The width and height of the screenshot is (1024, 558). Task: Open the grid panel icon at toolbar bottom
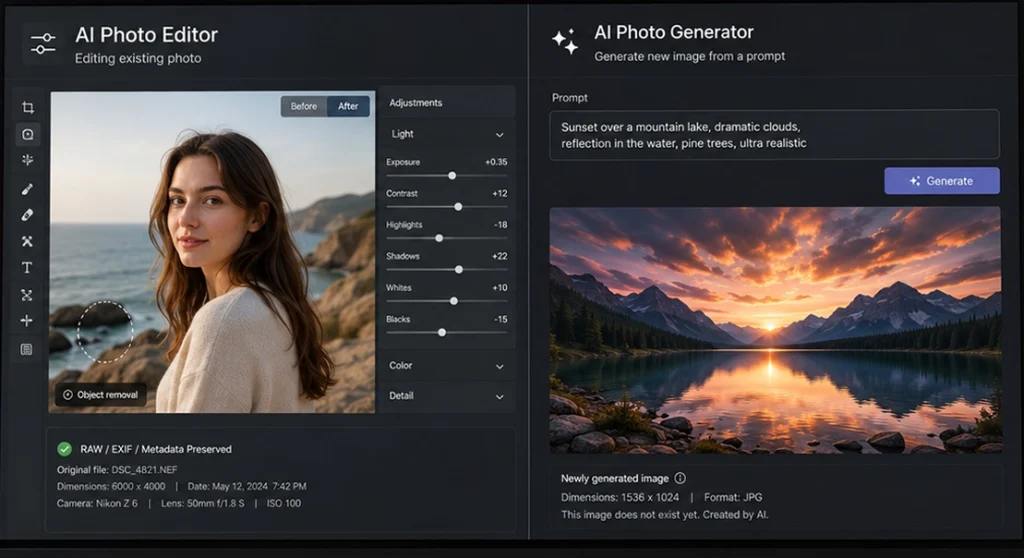click(x=27, y=350)
